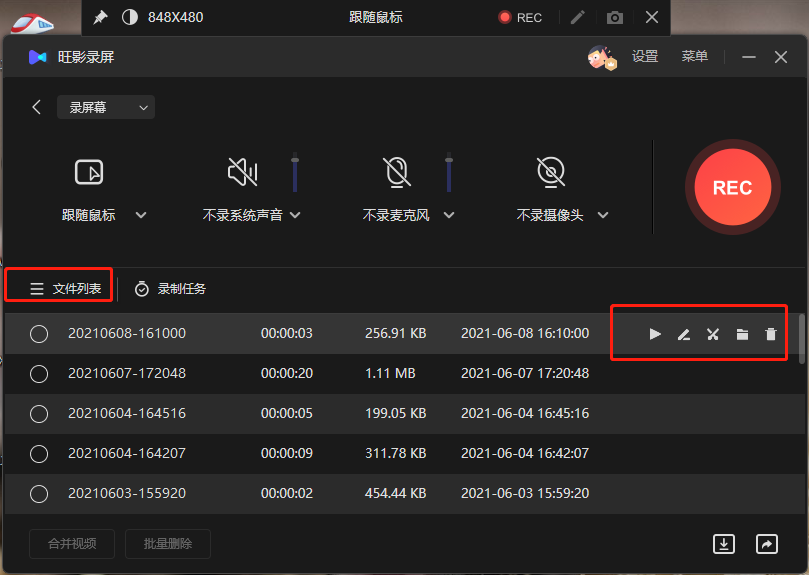Delete the 20210608-161000 recording
The width and height of the screenshot is (809, 575).
[x=770, y=334]
